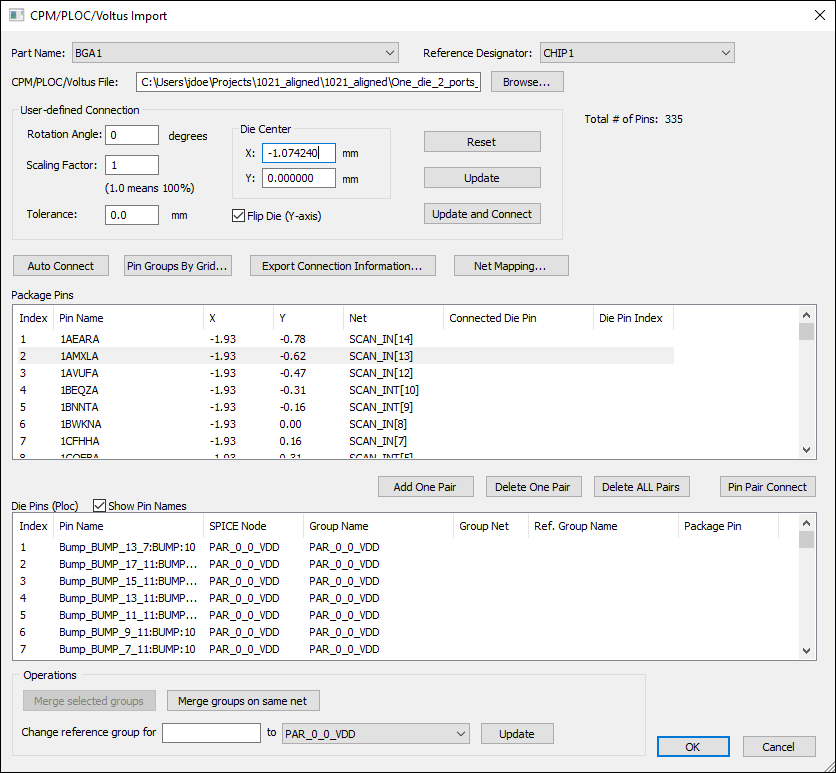Expand the Reference Designator dropdown
The height and width of the screenshot is (773, 836).
(x=637, y=53)
